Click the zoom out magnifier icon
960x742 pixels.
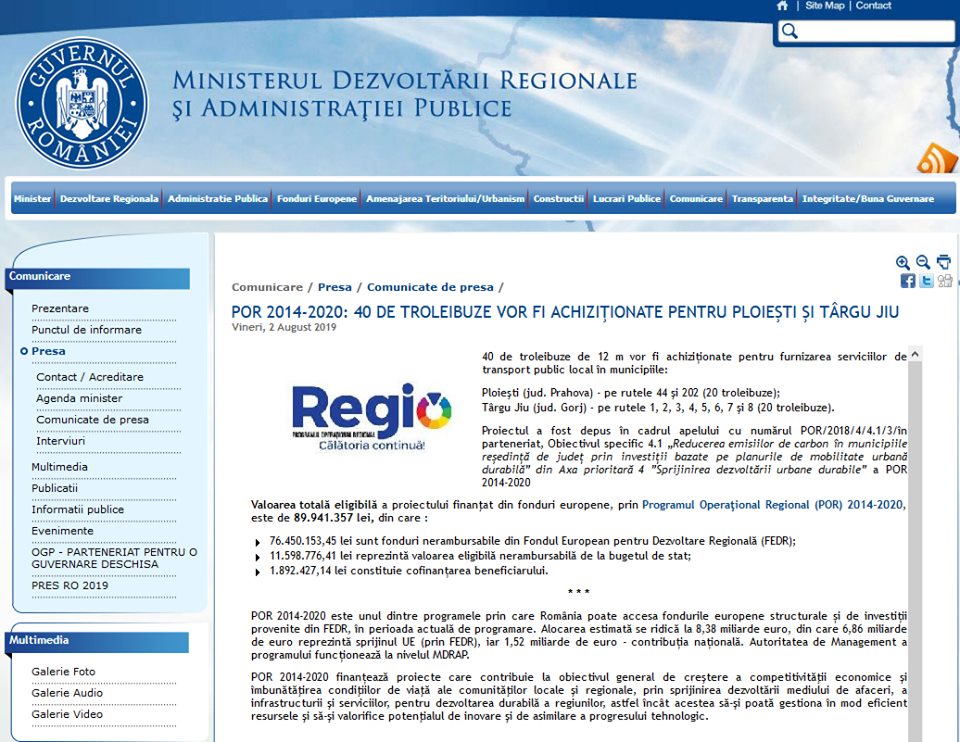[x=923, y=262]
